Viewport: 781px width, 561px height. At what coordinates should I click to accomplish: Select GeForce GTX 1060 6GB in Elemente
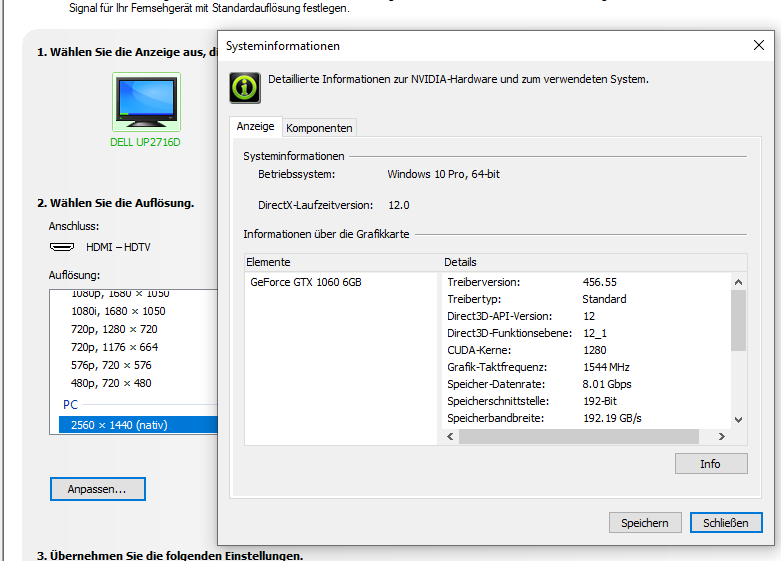coord(306,282)
